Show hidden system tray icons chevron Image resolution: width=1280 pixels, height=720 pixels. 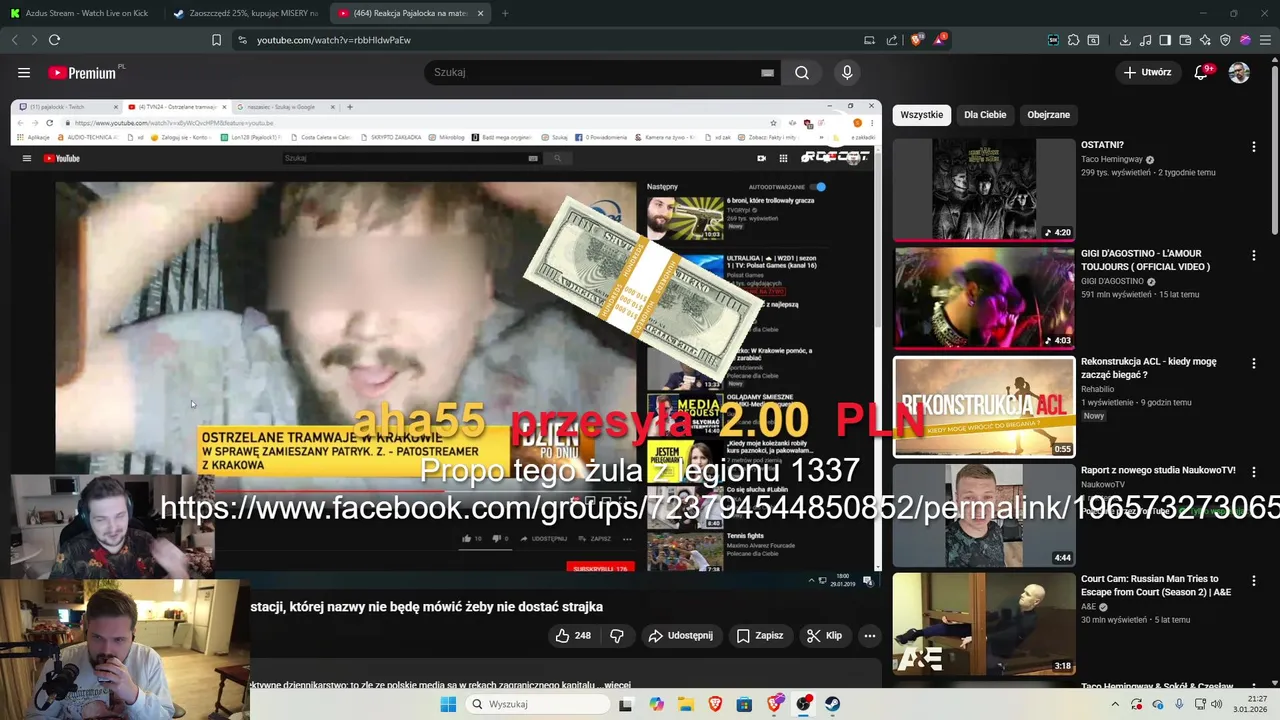tap(1116, 704)
